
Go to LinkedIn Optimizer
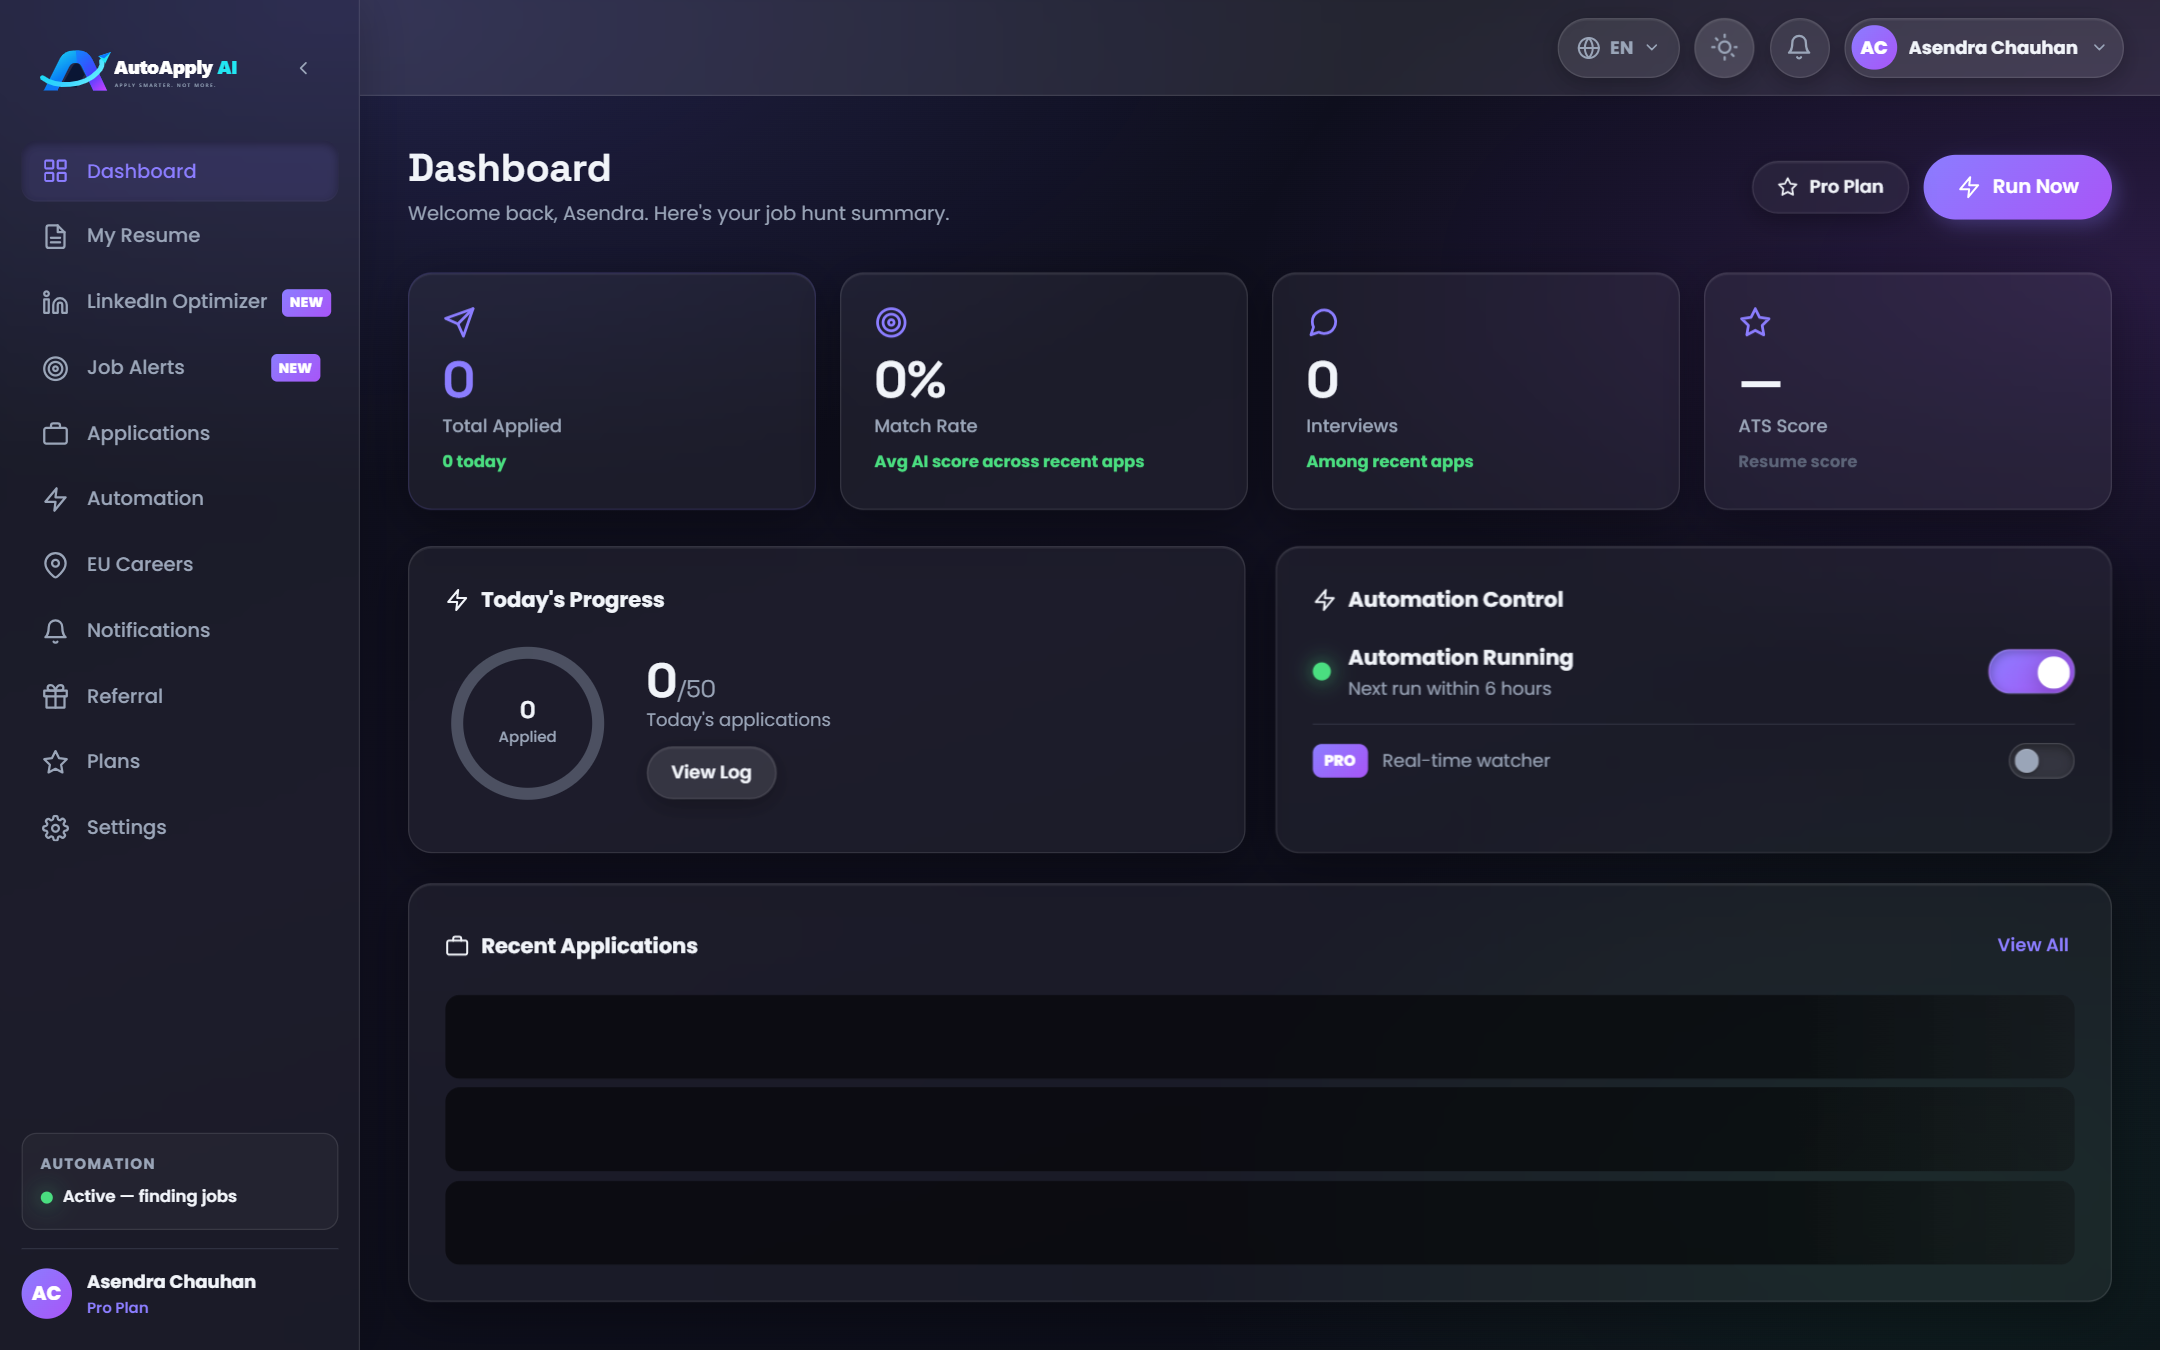[x=180, y=302]
